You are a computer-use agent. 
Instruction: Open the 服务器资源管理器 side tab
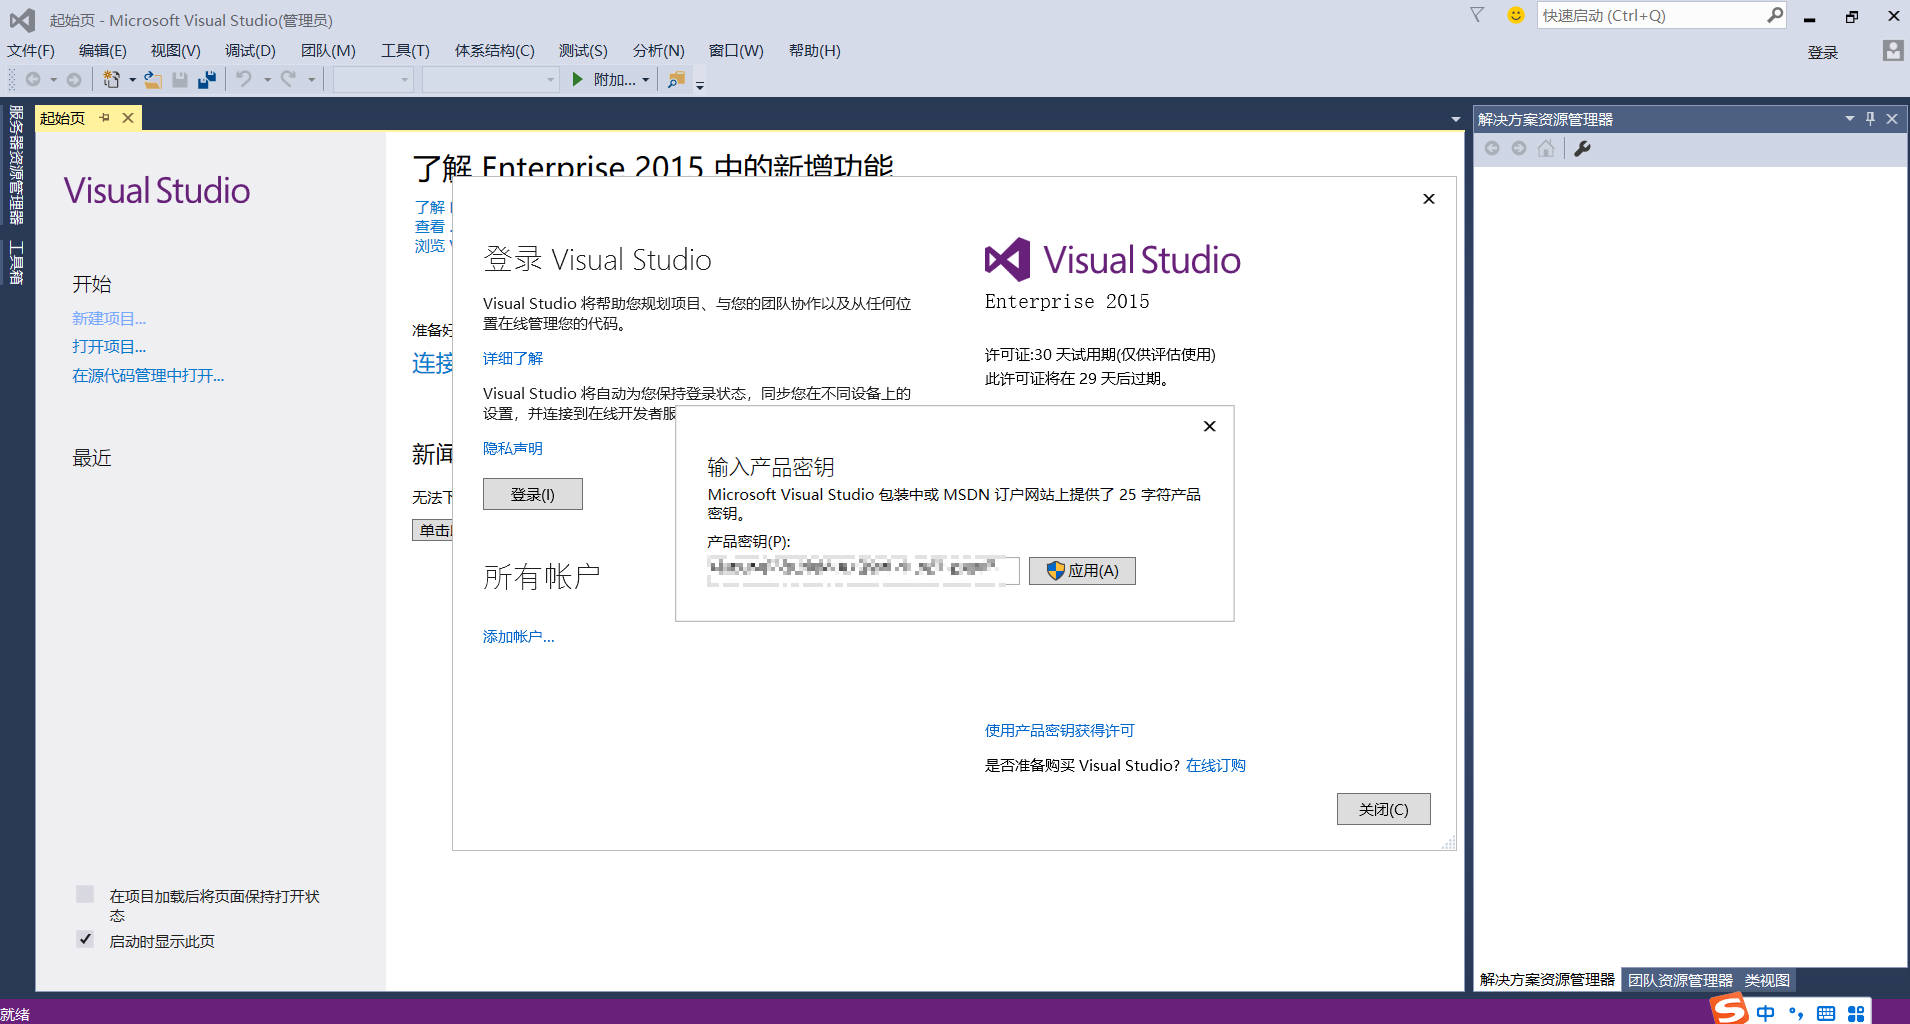16,165
